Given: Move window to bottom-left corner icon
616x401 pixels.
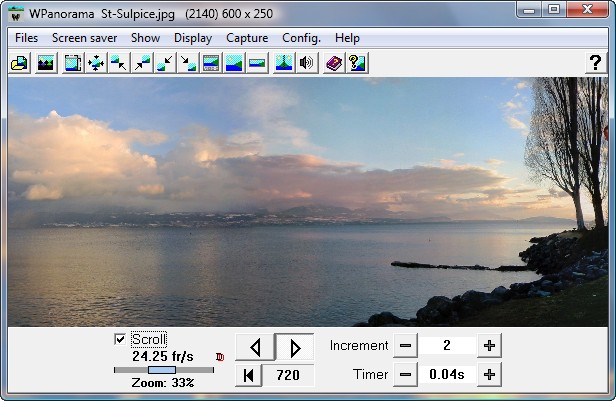Looking at the screenshot, I should click(x=165, y=63).
